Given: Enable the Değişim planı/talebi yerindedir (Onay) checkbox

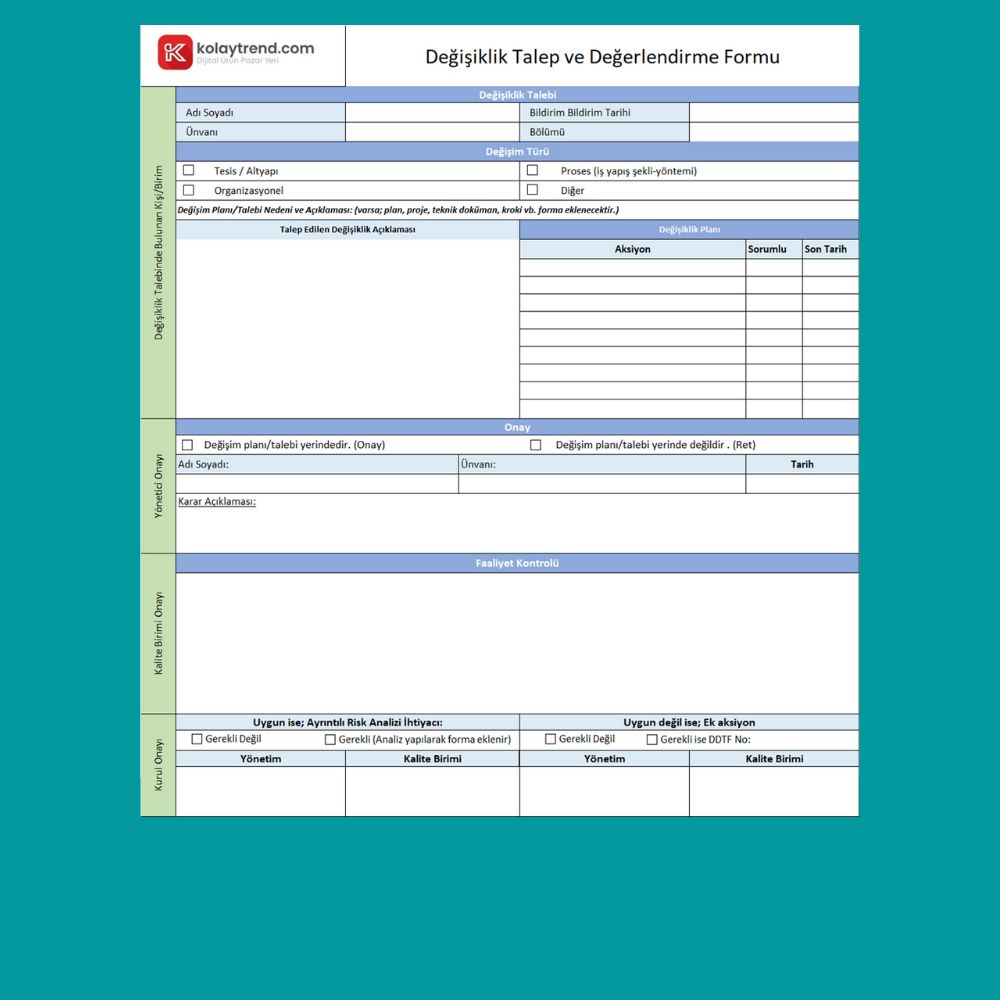Looking at the screenshot, I should click(x=187, y=444).
